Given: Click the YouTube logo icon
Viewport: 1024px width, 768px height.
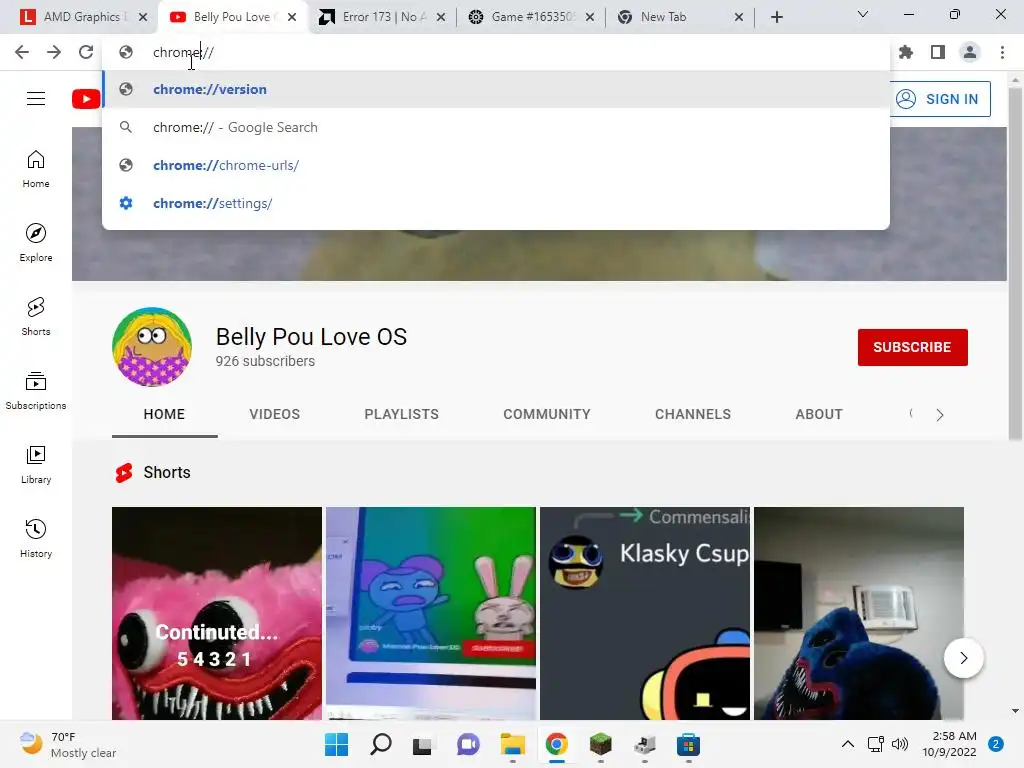Looking at the screenshot, I should click(x=86, y=99).
